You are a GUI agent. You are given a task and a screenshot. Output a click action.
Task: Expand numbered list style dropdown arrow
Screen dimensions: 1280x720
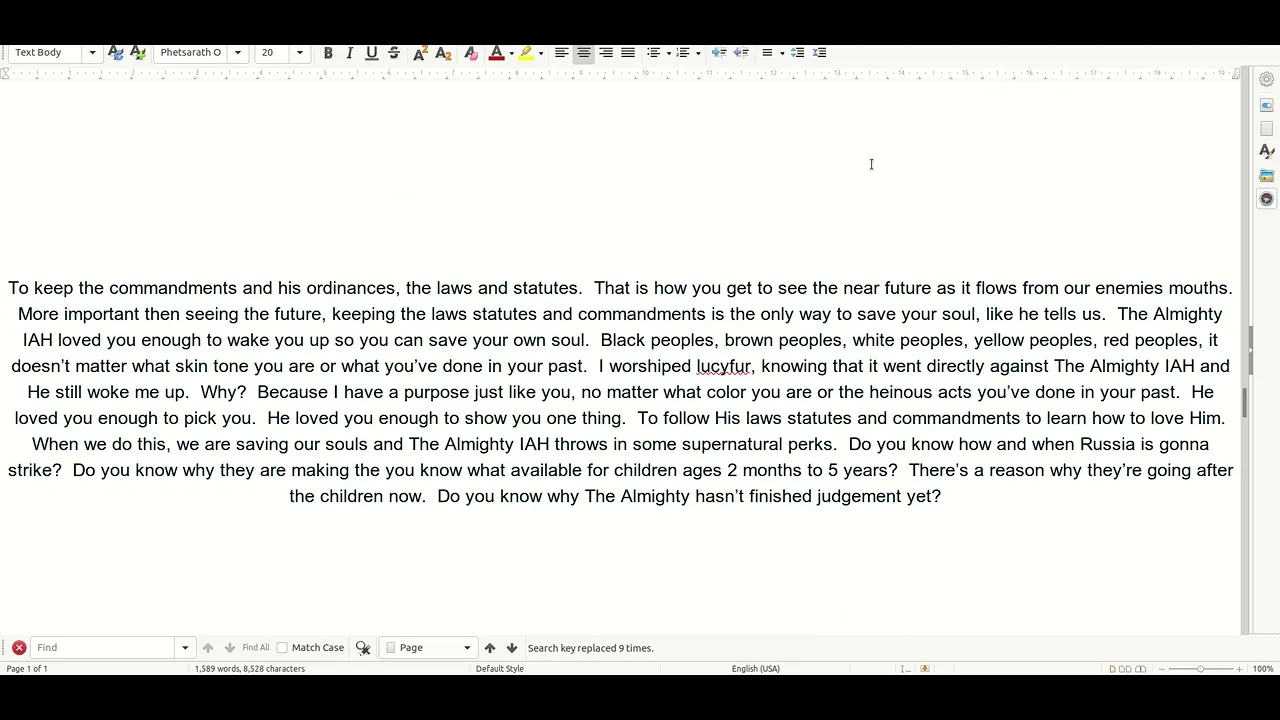pos(698,53)
